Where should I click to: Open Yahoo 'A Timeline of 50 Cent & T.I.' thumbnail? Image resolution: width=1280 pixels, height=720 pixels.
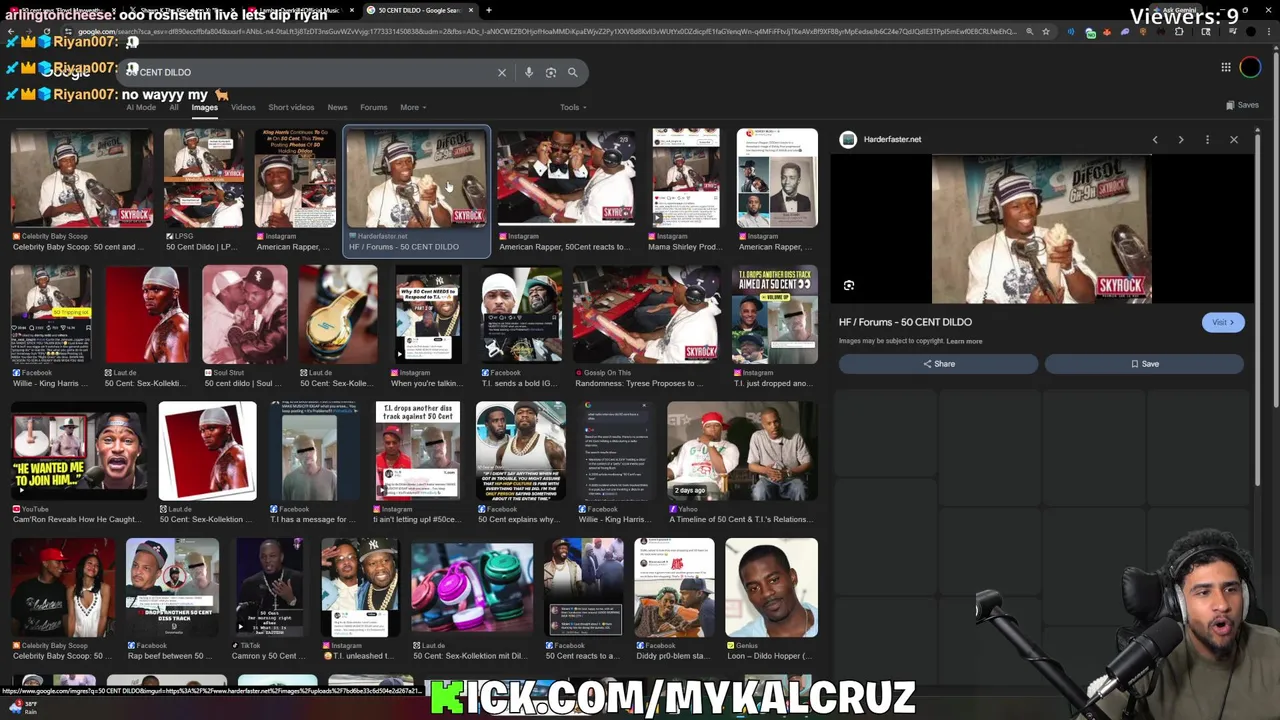tap(741, 451)
